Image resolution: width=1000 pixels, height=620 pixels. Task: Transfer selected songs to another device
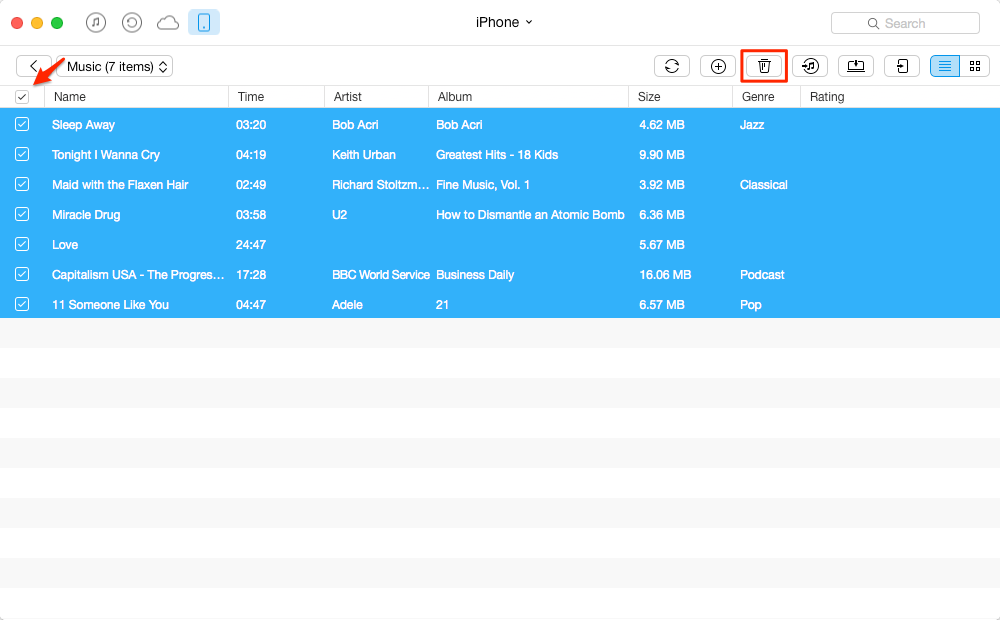click(x=902, y=66)
